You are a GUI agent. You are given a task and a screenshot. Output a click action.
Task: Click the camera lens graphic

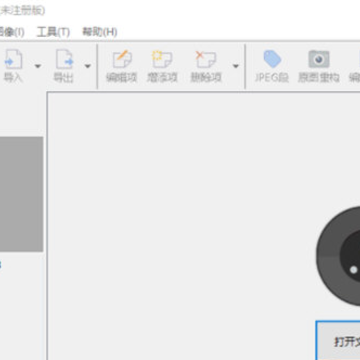[338, 256]
